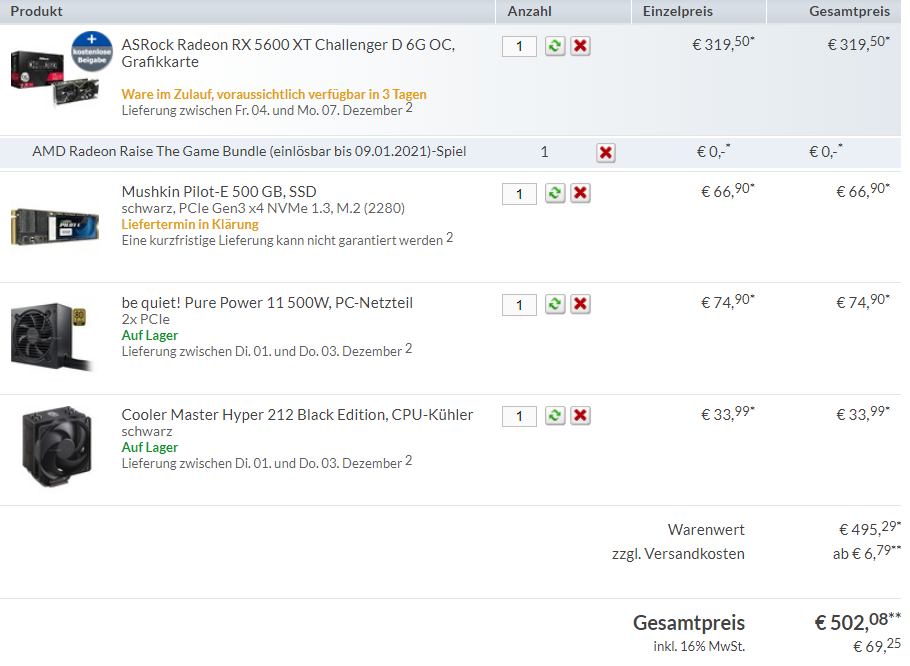The width and height of the screenshot is (910, 666).
Task: Click the 'Gesamtpreis' column header
Action: [x=849, y=11]
